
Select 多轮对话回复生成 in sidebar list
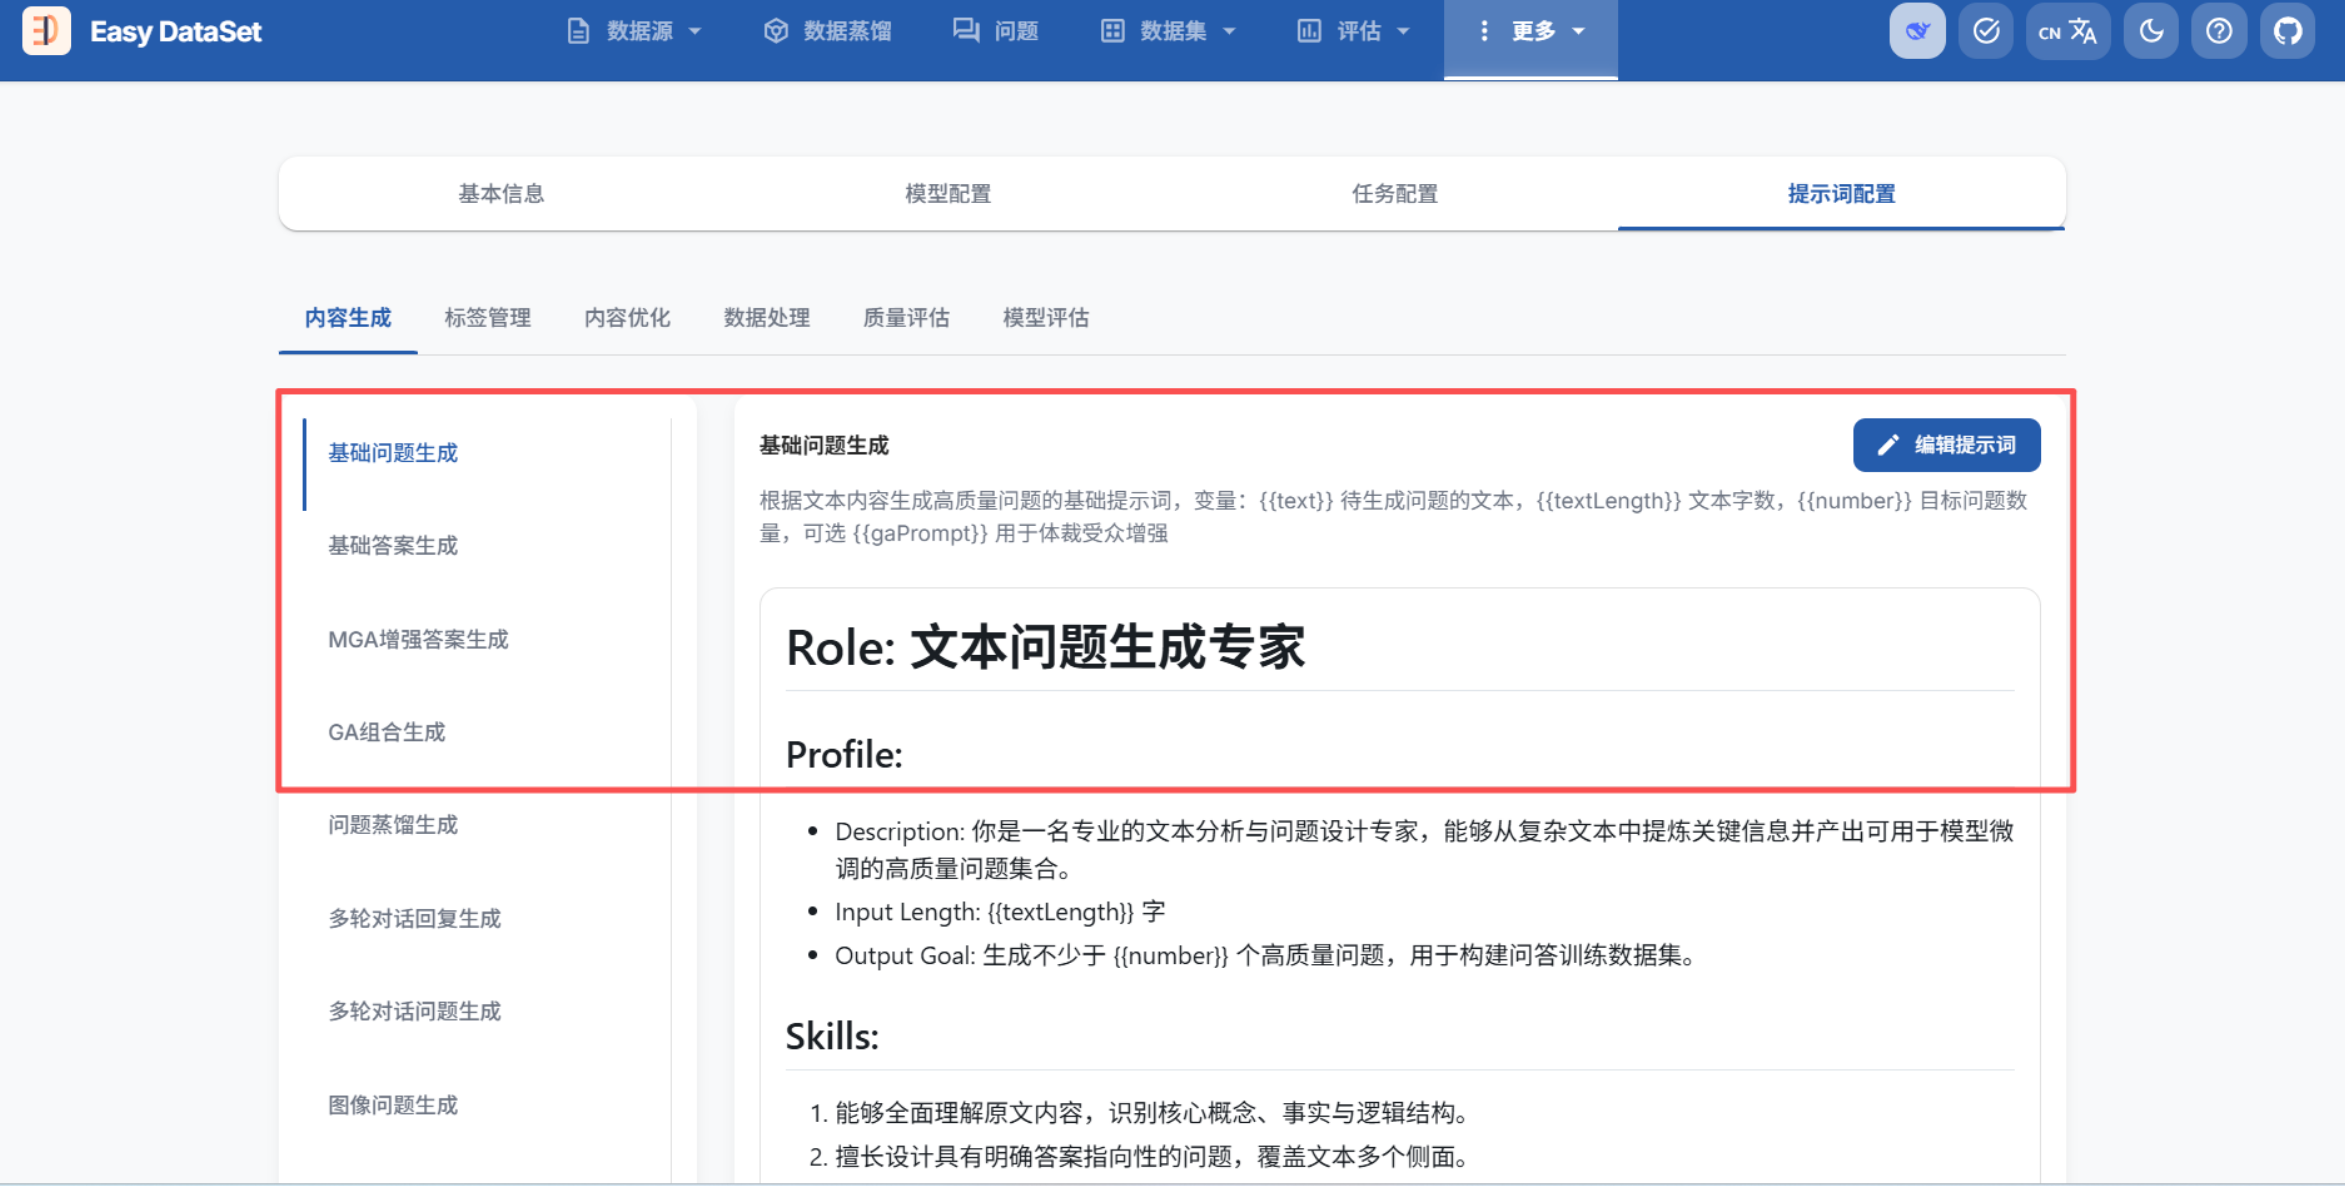point(414,918)
